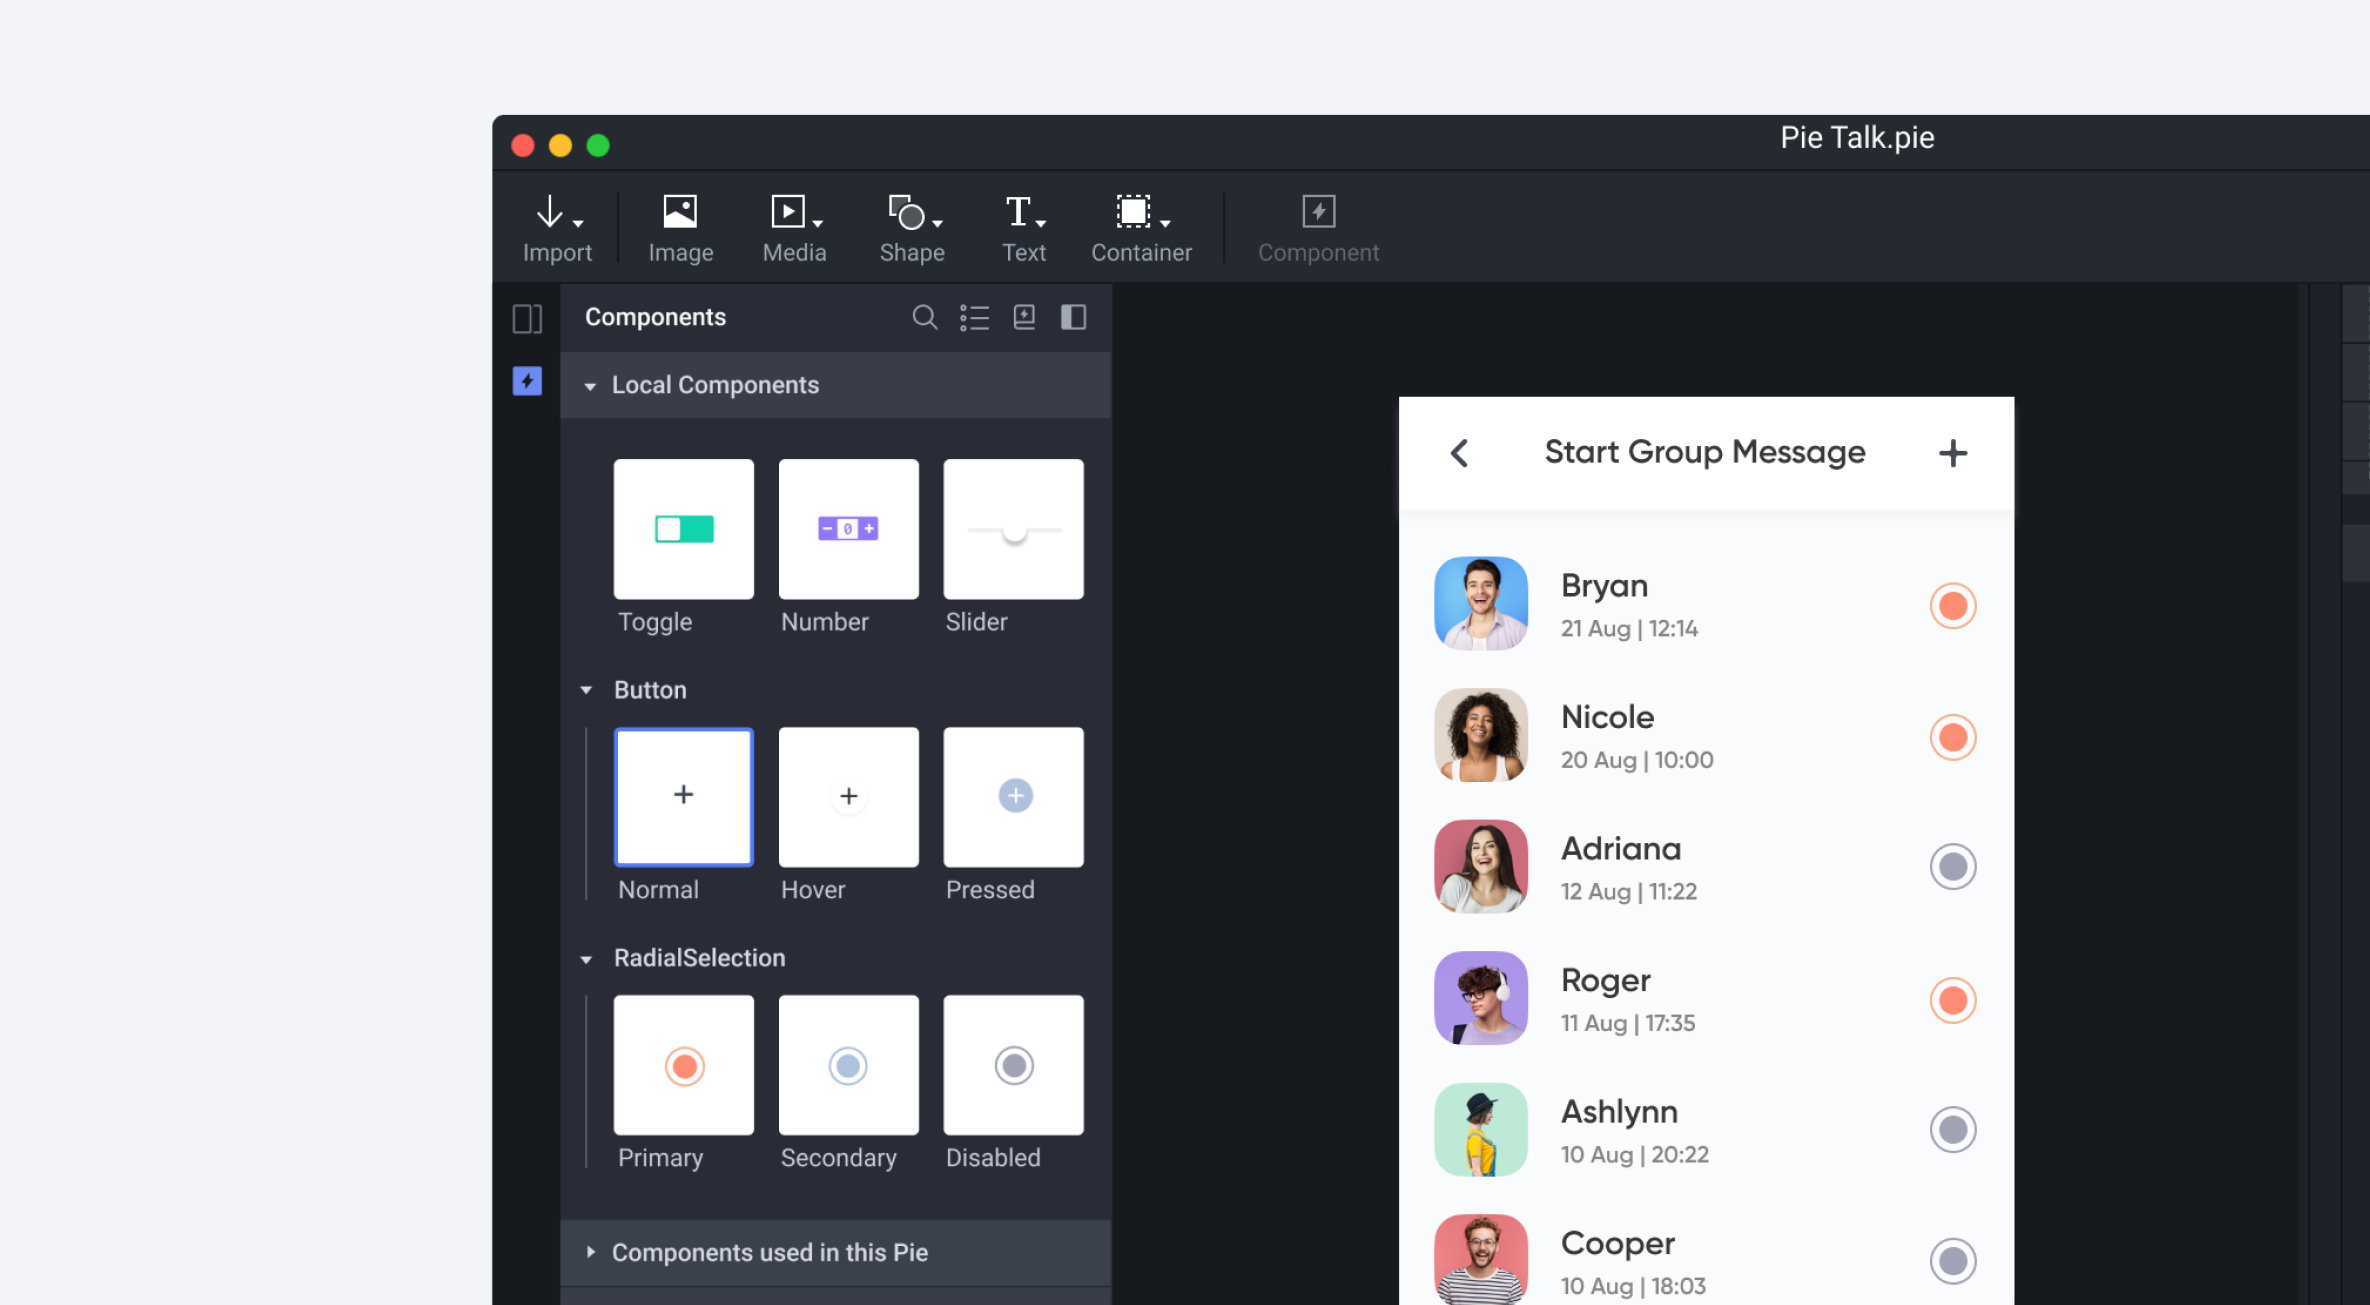Open the layers panel sidebar icon

coord(527,319)
